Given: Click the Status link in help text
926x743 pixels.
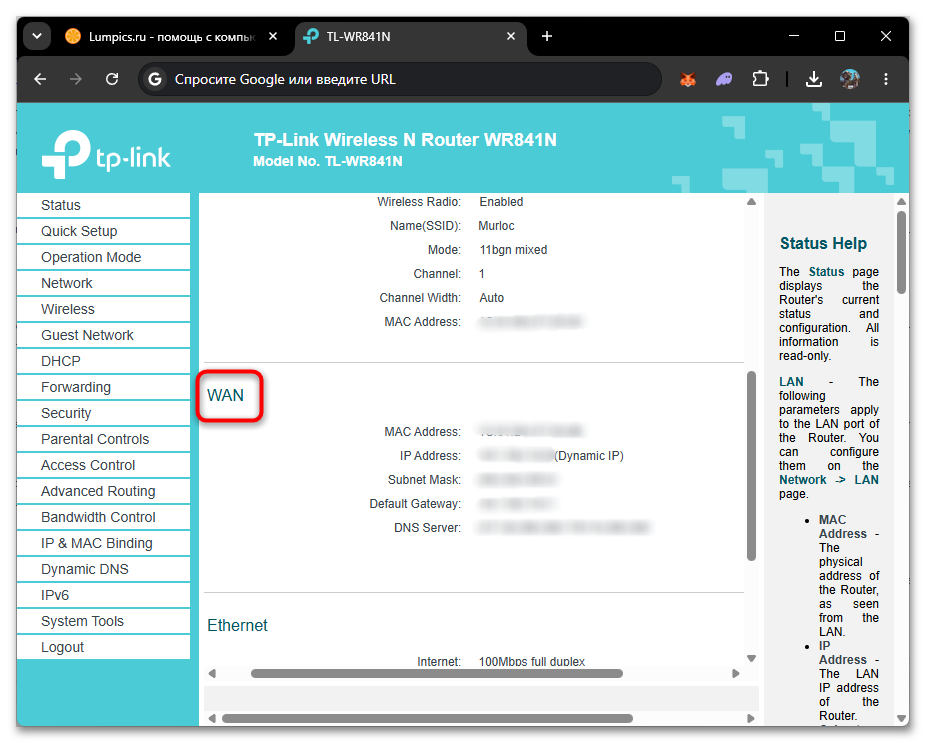Looking at the screenshot, I should click(x=826, y=272).
